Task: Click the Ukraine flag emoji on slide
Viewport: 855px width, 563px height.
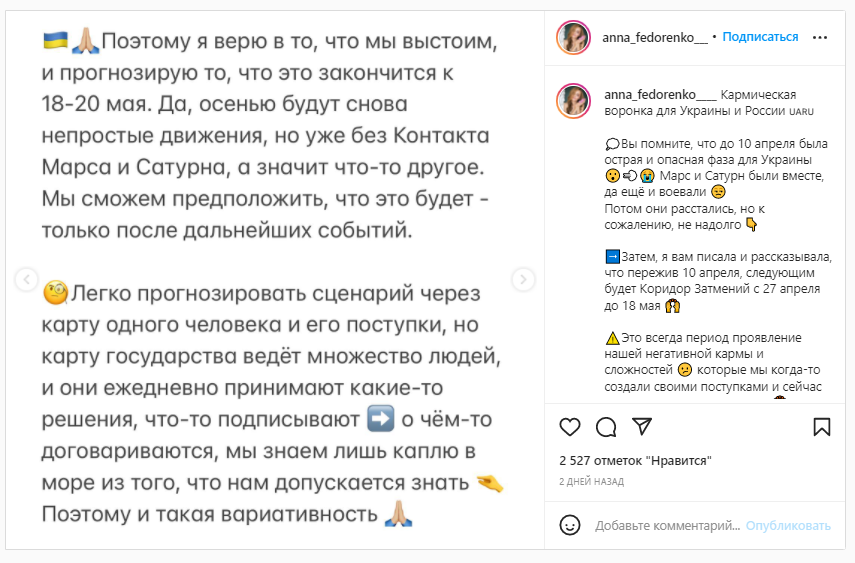Action: click(55, 42)
